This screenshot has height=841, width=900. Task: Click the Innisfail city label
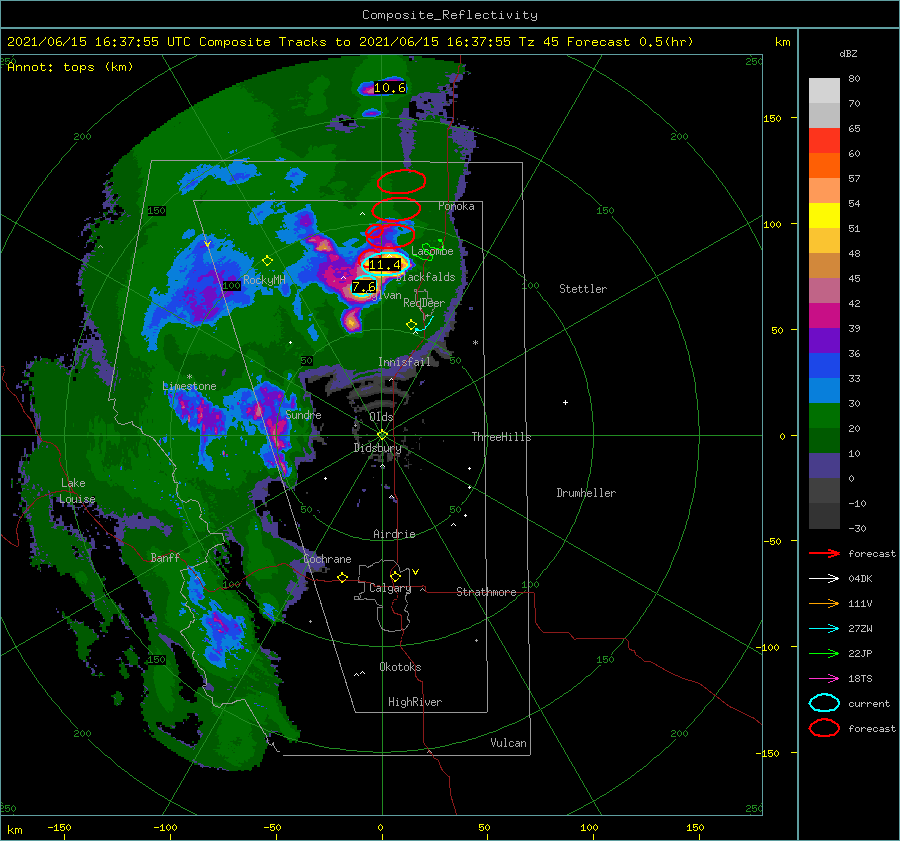[404, 362]
